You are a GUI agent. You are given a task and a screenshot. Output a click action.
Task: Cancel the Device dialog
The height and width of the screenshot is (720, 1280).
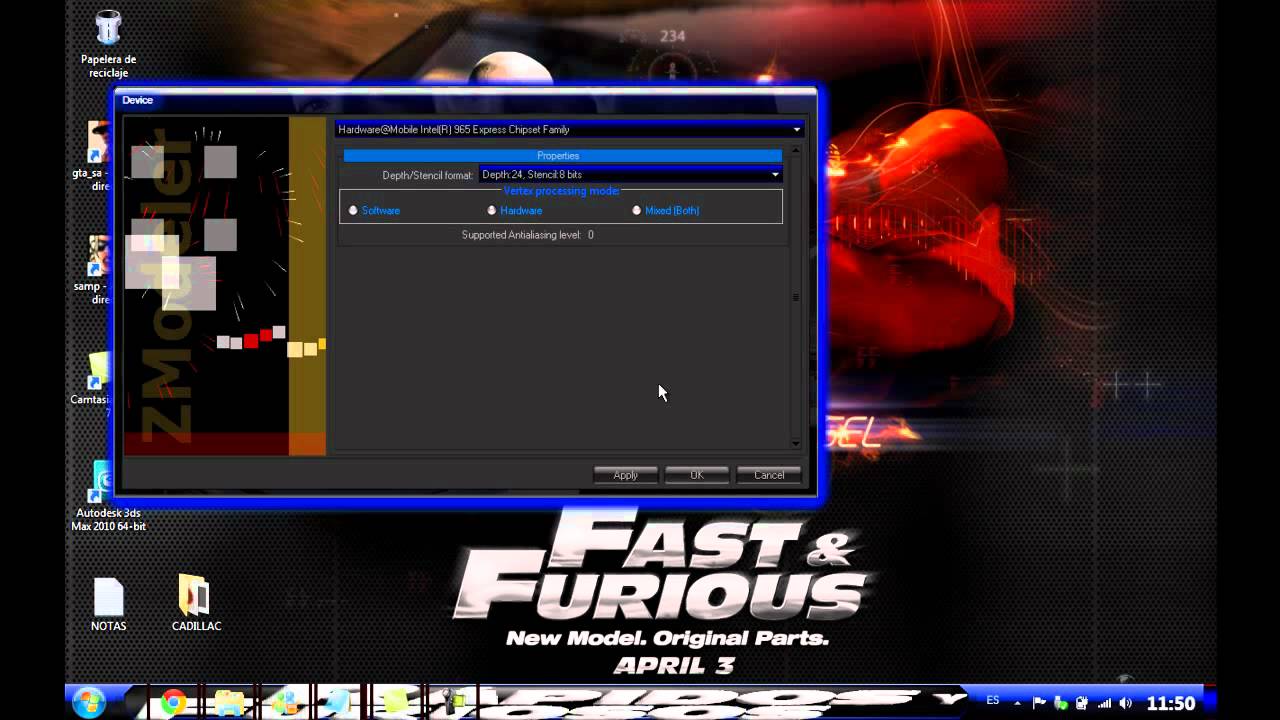[769, 475]
